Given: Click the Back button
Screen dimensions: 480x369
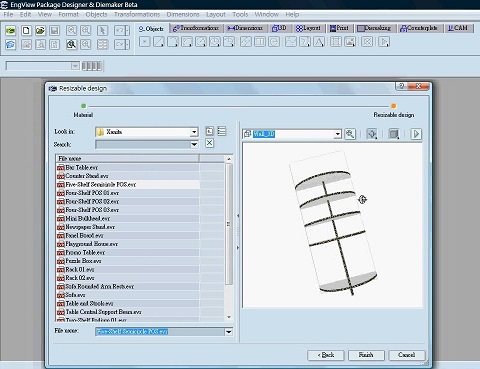Looking at the screenshot, I should click(326, 355).
